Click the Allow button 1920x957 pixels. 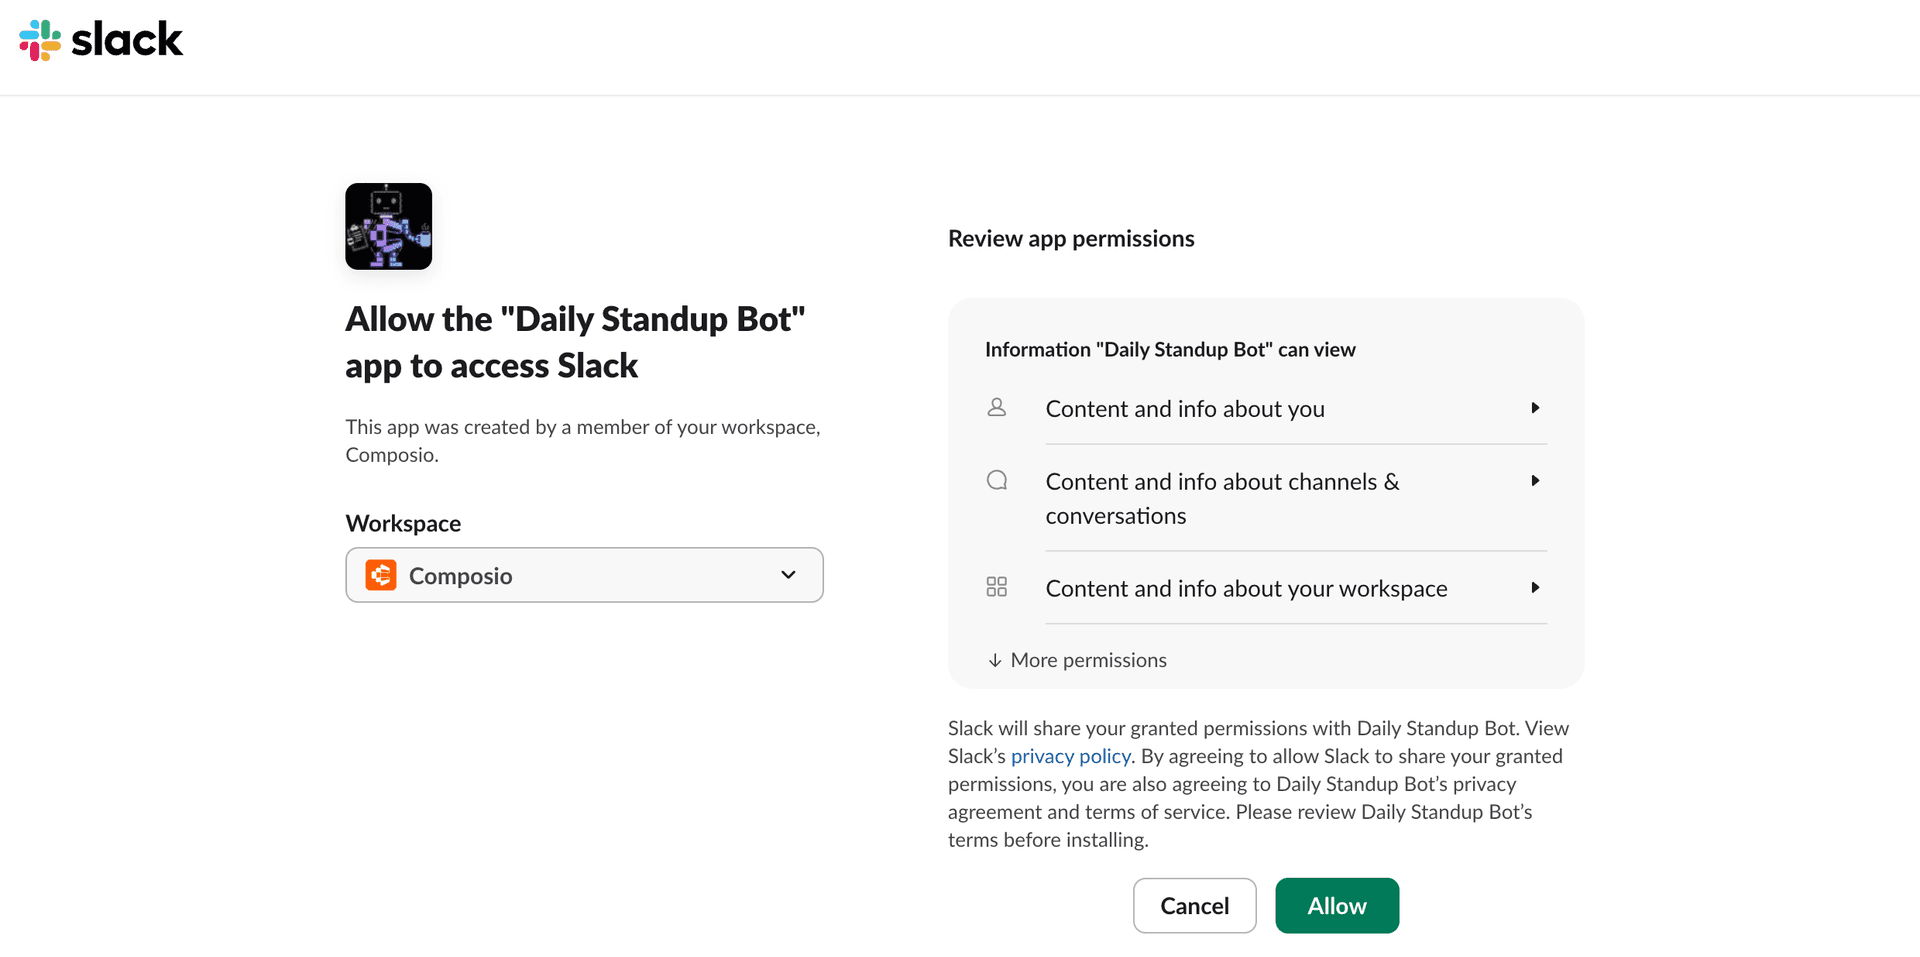coord(1337,906)
